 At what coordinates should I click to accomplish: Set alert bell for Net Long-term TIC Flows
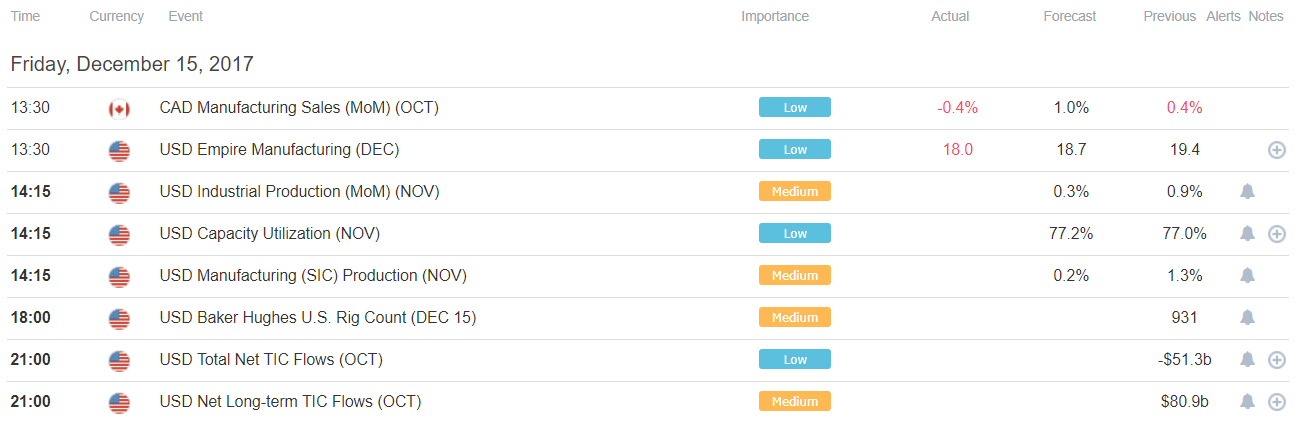click(x=1247, y=402)
